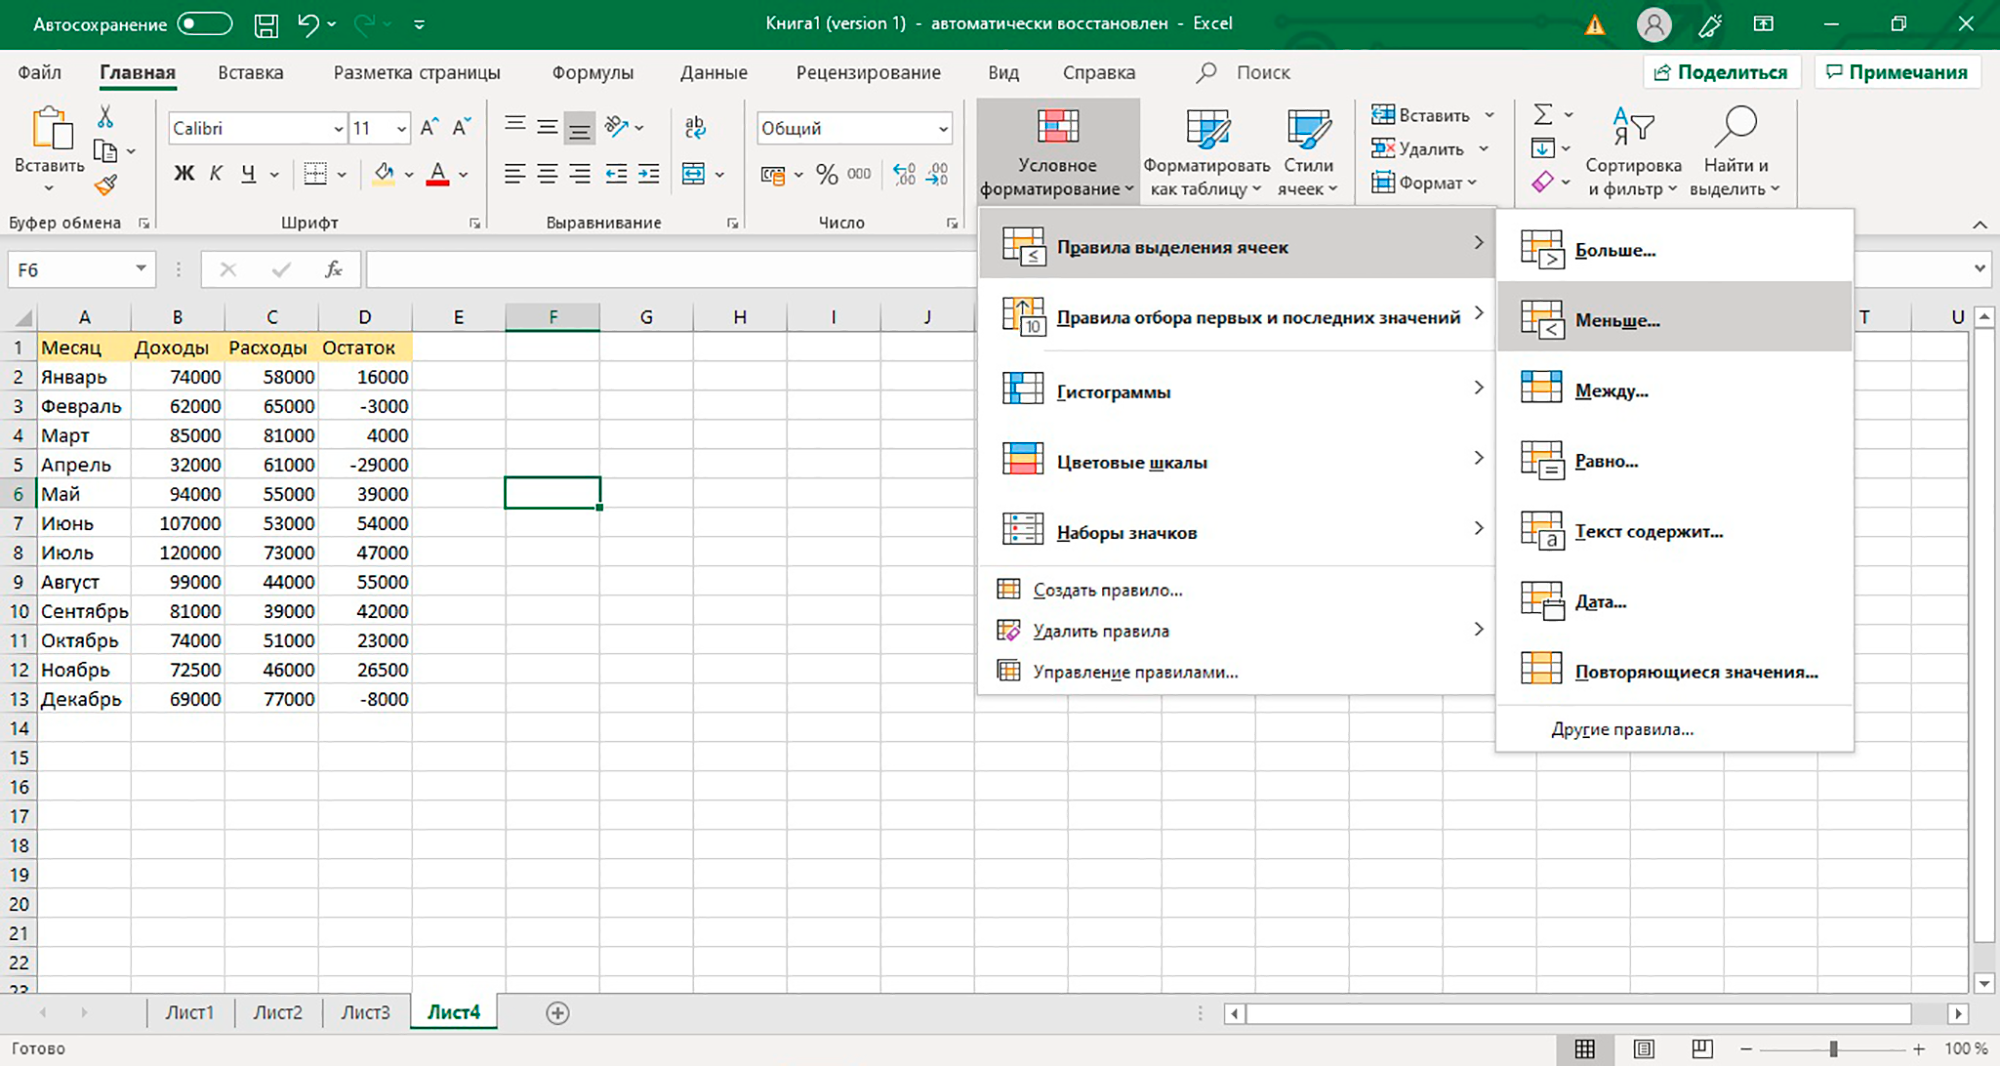The height and width of the screenshot is (1066, 2000).
Task: Apply underline formatting (Ч)
Action: [248, 173]
